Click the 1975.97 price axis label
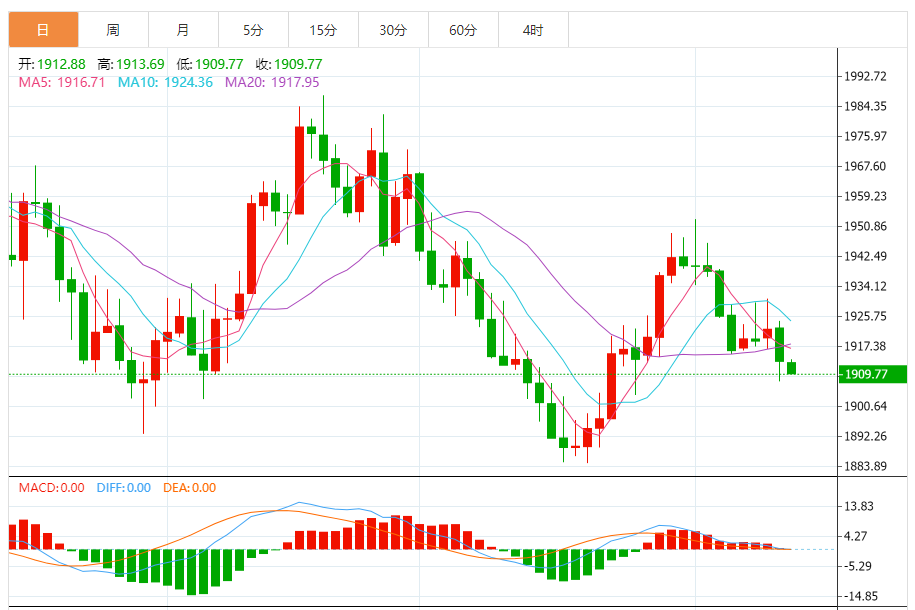The height and width of the screenshot is (610, 915). [x=865, y=136]
